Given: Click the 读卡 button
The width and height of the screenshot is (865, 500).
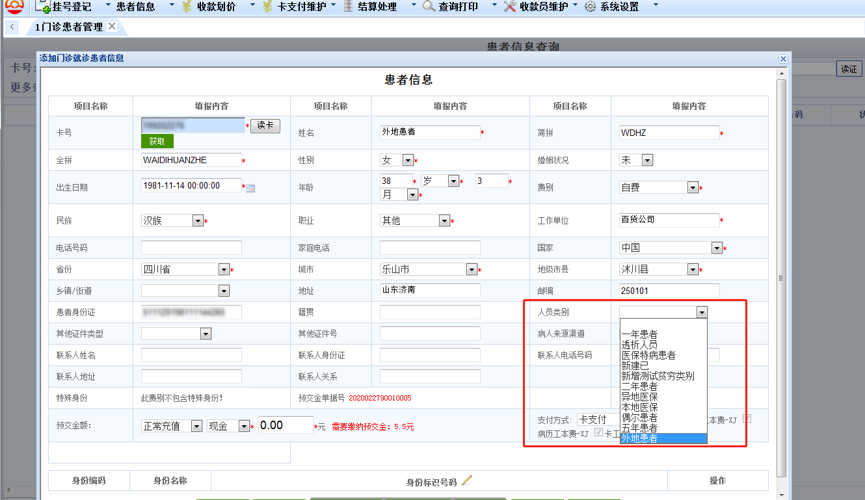Looking at the screenshot, I should point(265,125).
